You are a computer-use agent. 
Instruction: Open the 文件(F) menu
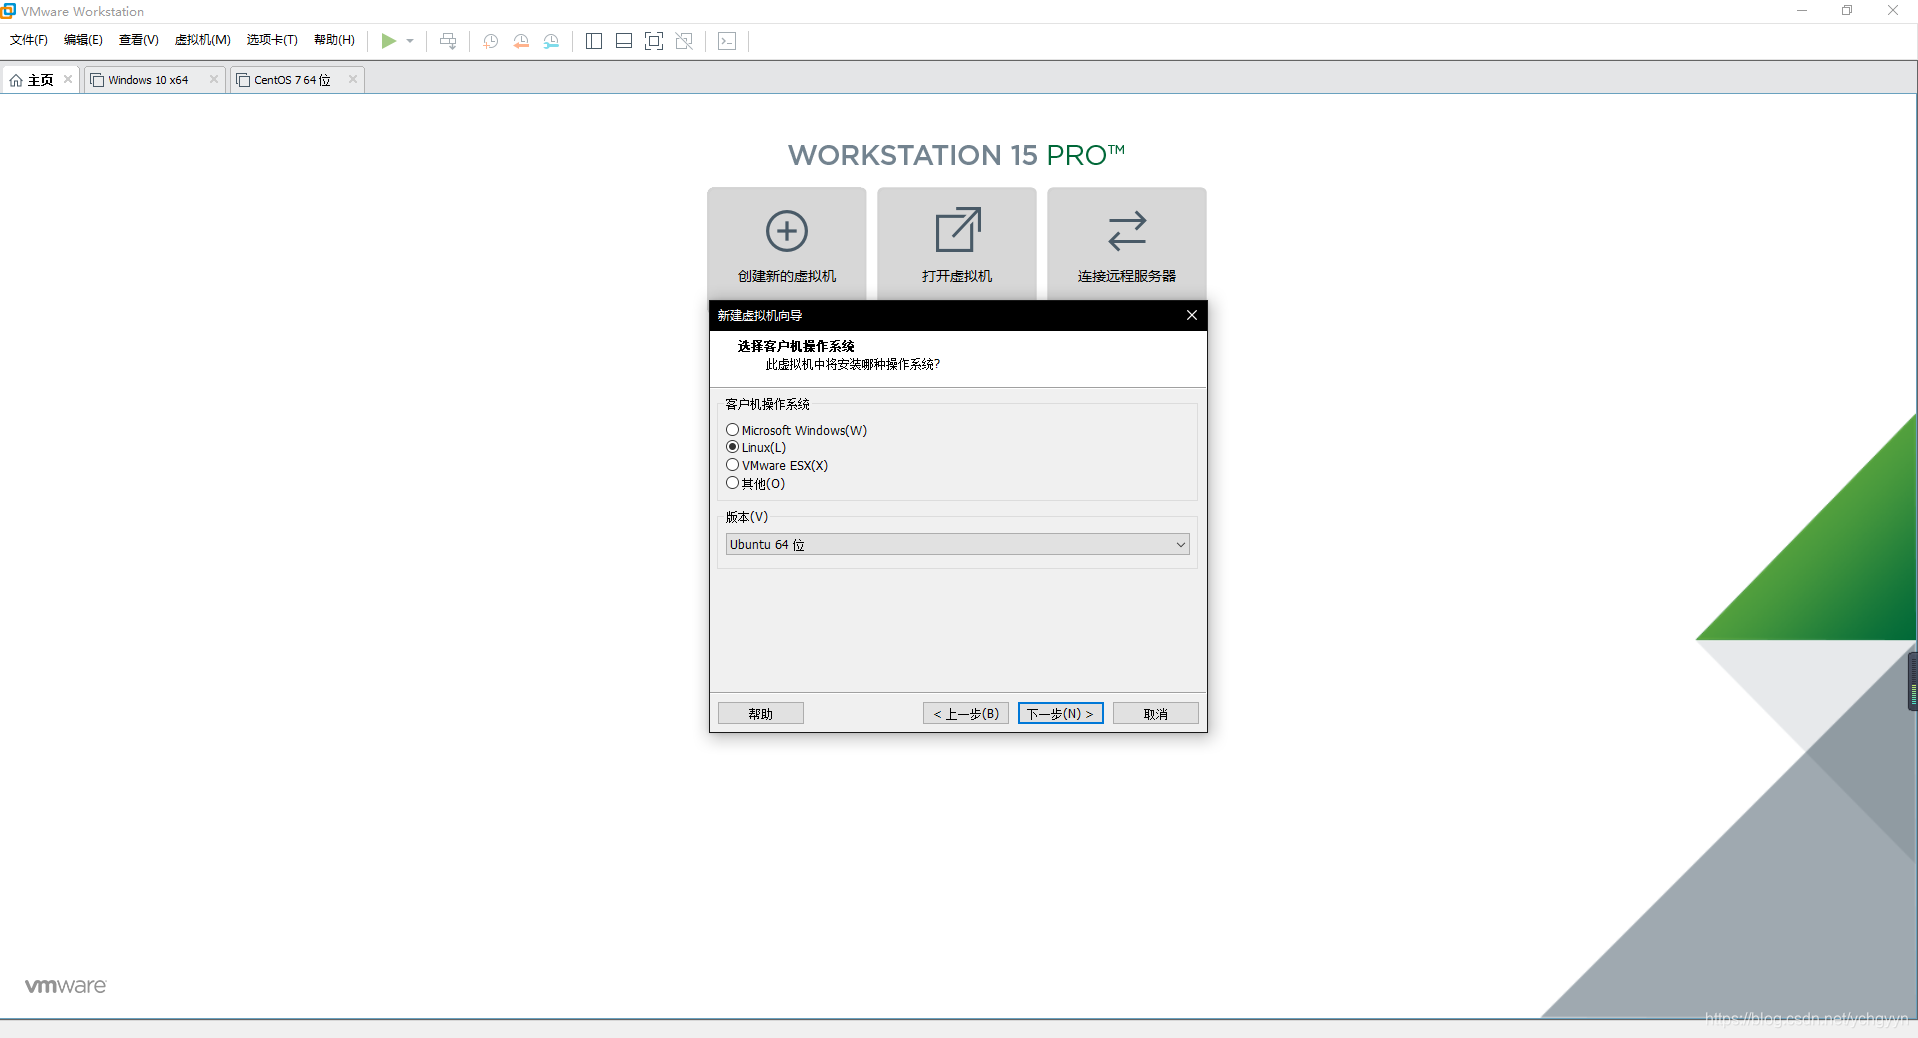point(29,40)
